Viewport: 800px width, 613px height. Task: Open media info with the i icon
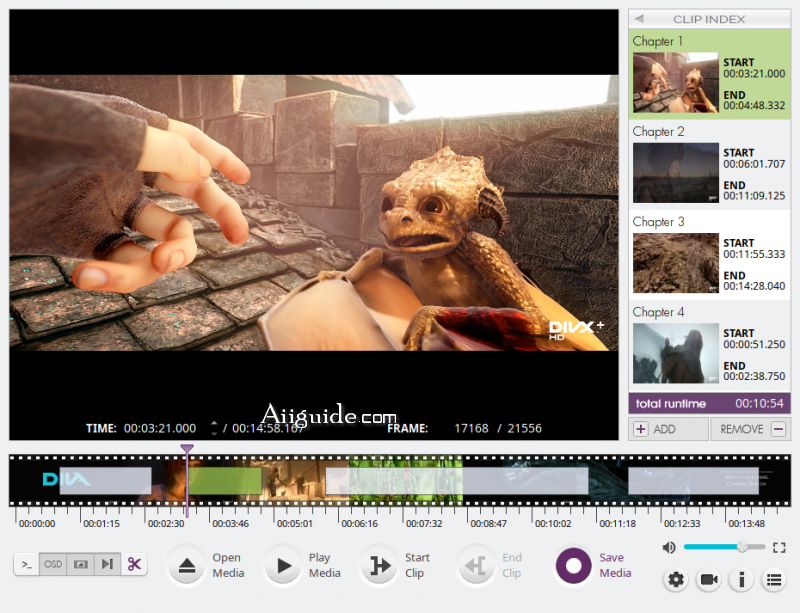click(741, 580)
